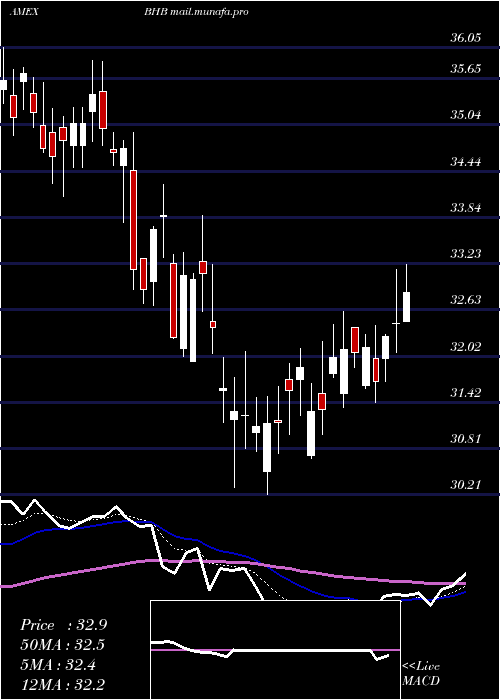Click the 34.44 price axis label

tap(466, 162)
